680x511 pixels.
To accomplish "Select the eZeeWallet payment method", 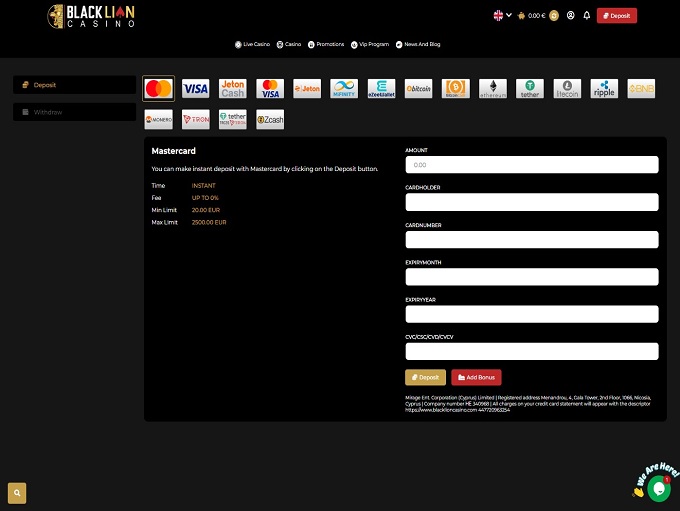I will [381, 89].
